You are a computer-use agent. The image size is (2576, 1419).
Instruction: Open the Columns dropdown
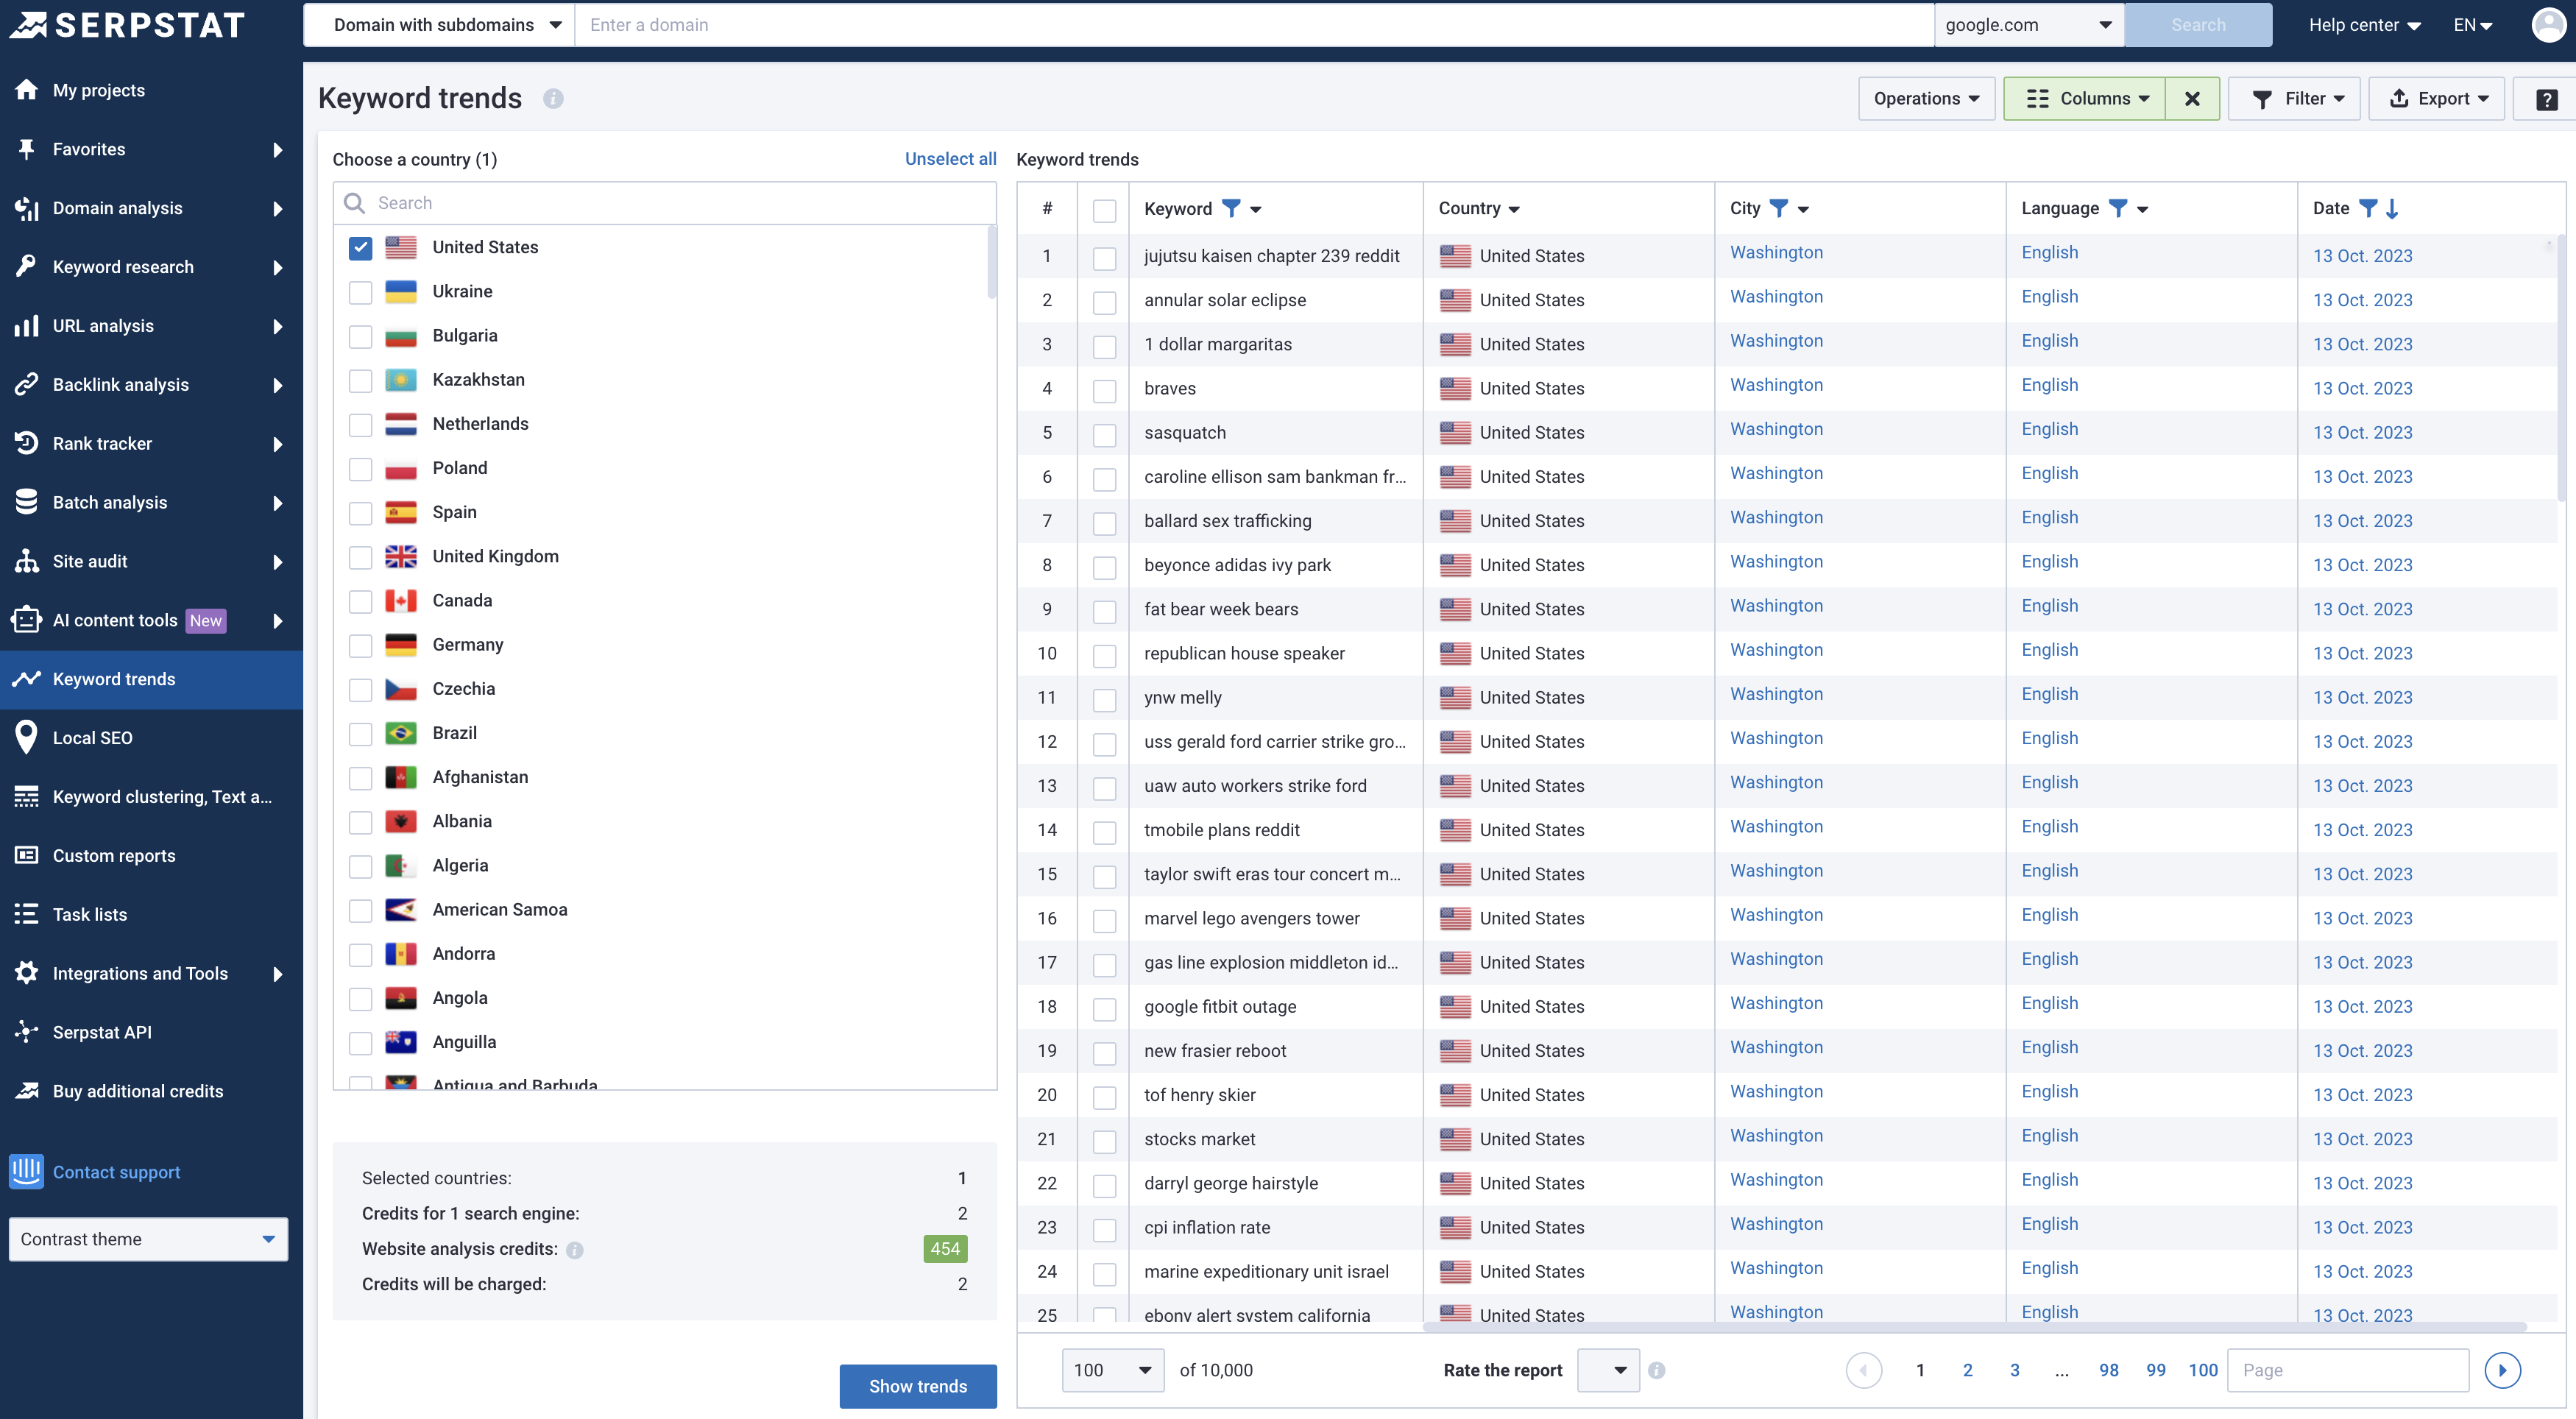2085,99
